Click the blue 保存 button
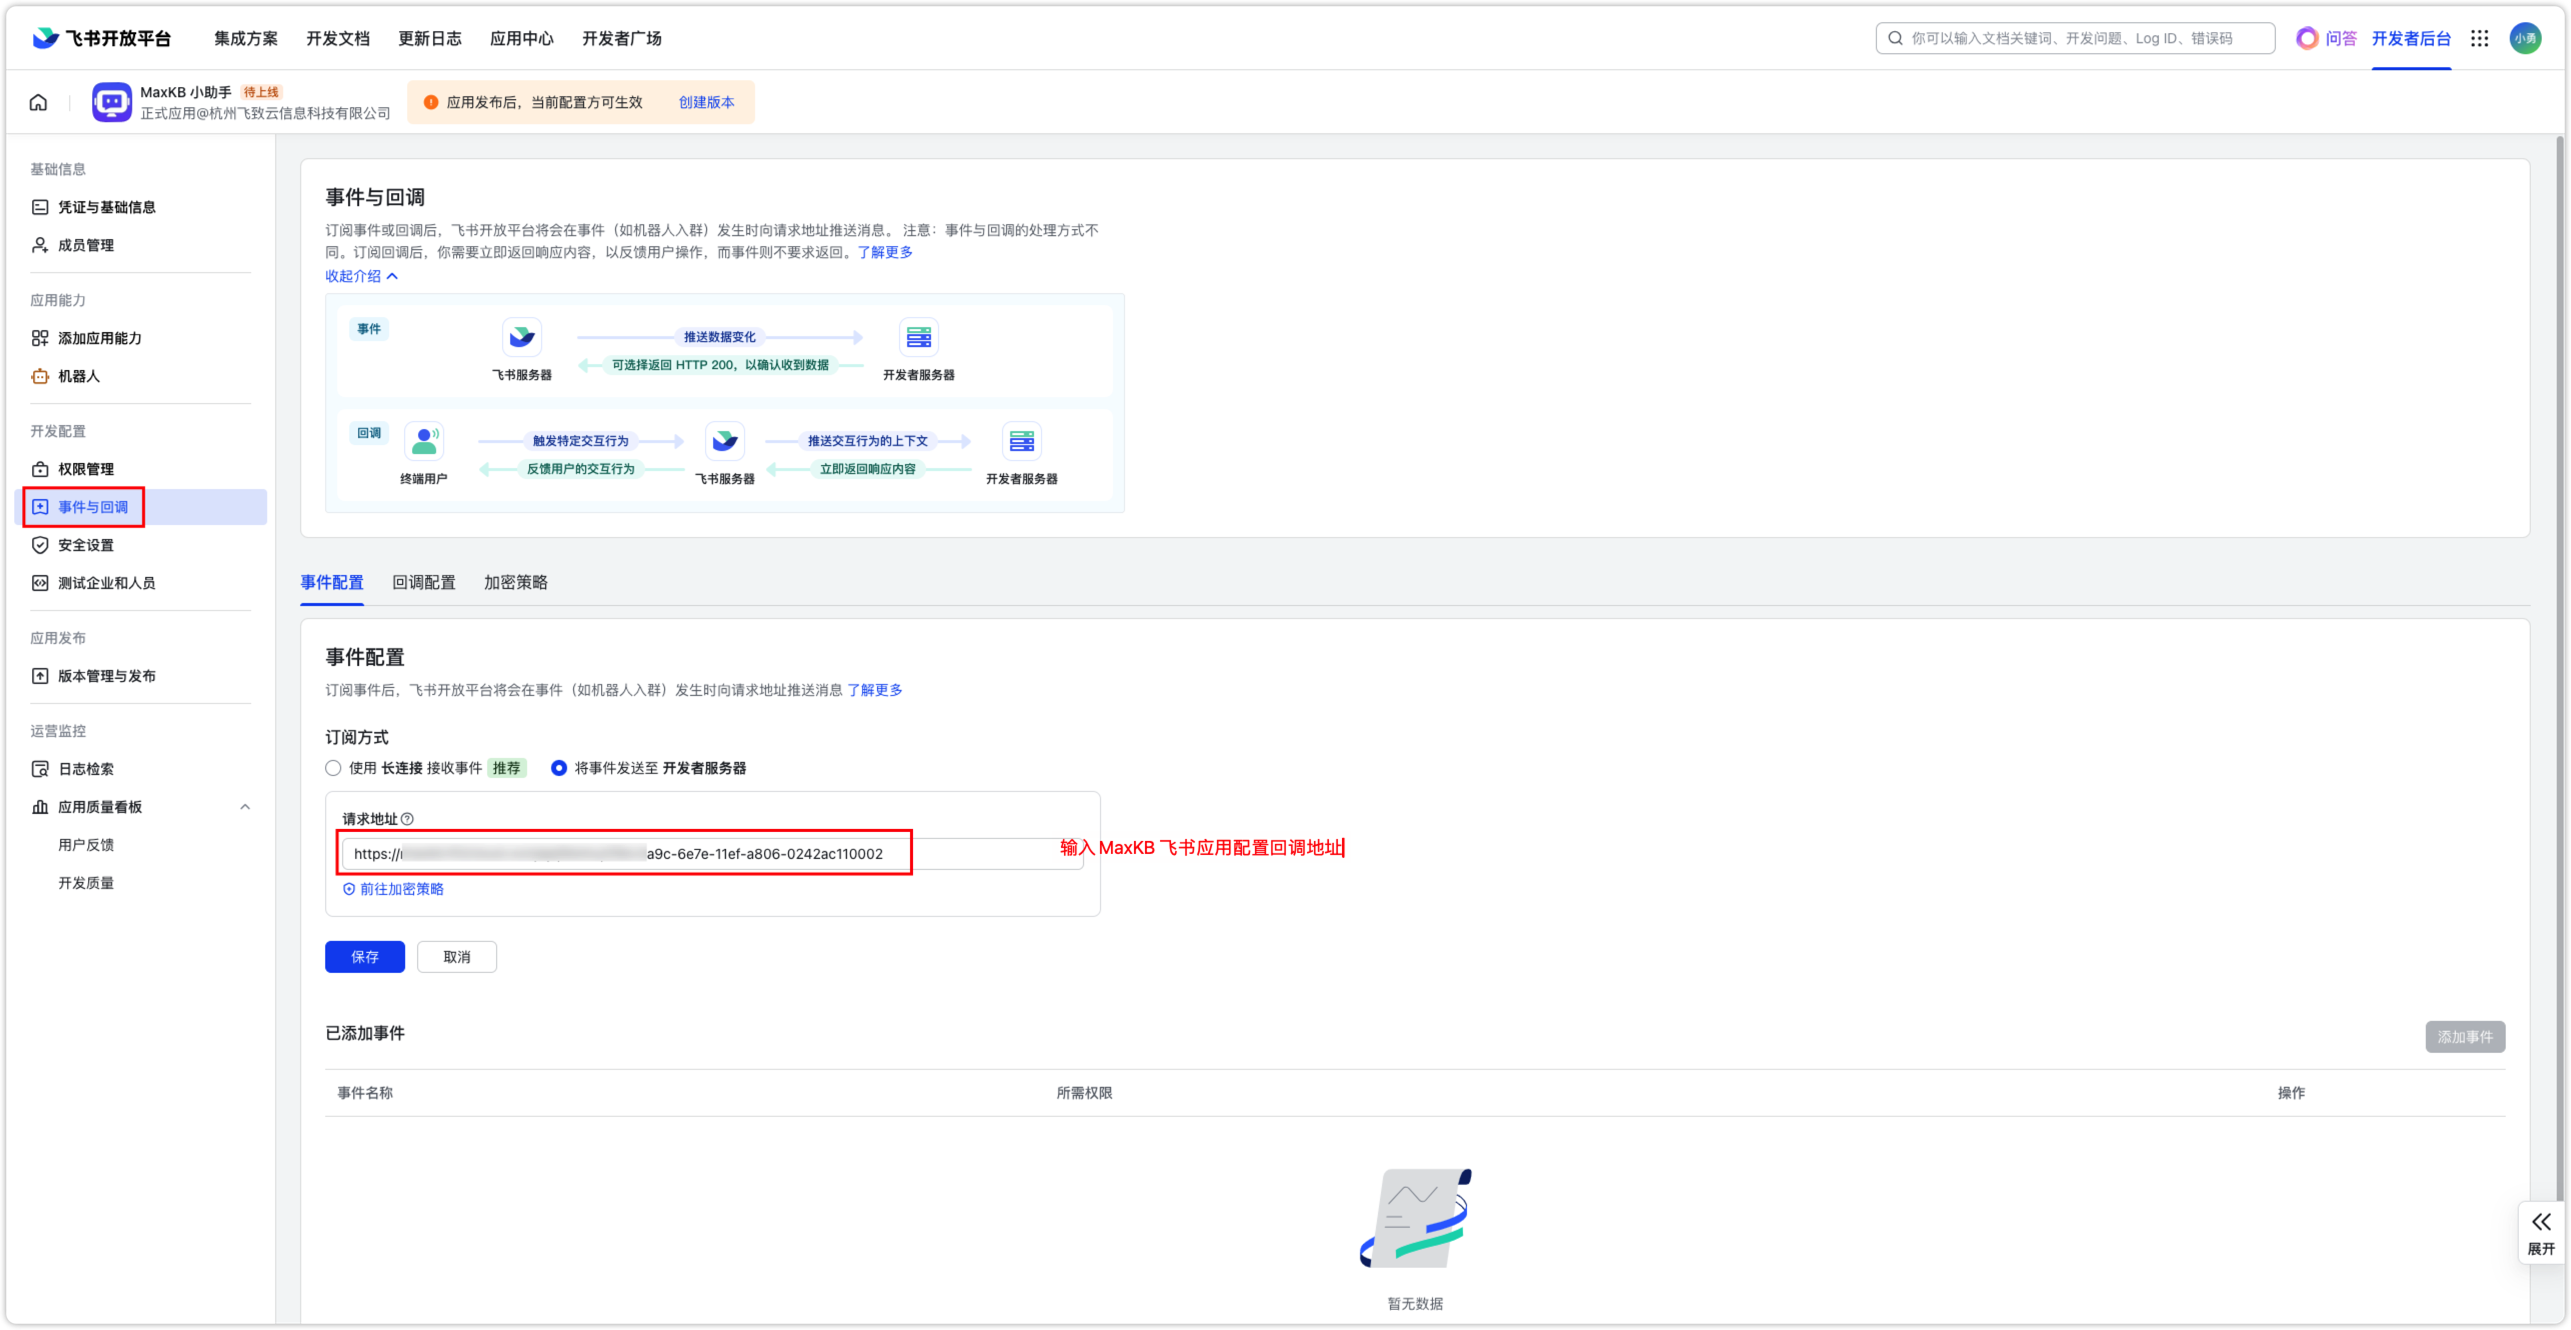The width and height of the screenshot is (2571, 1330). point(364,957)
